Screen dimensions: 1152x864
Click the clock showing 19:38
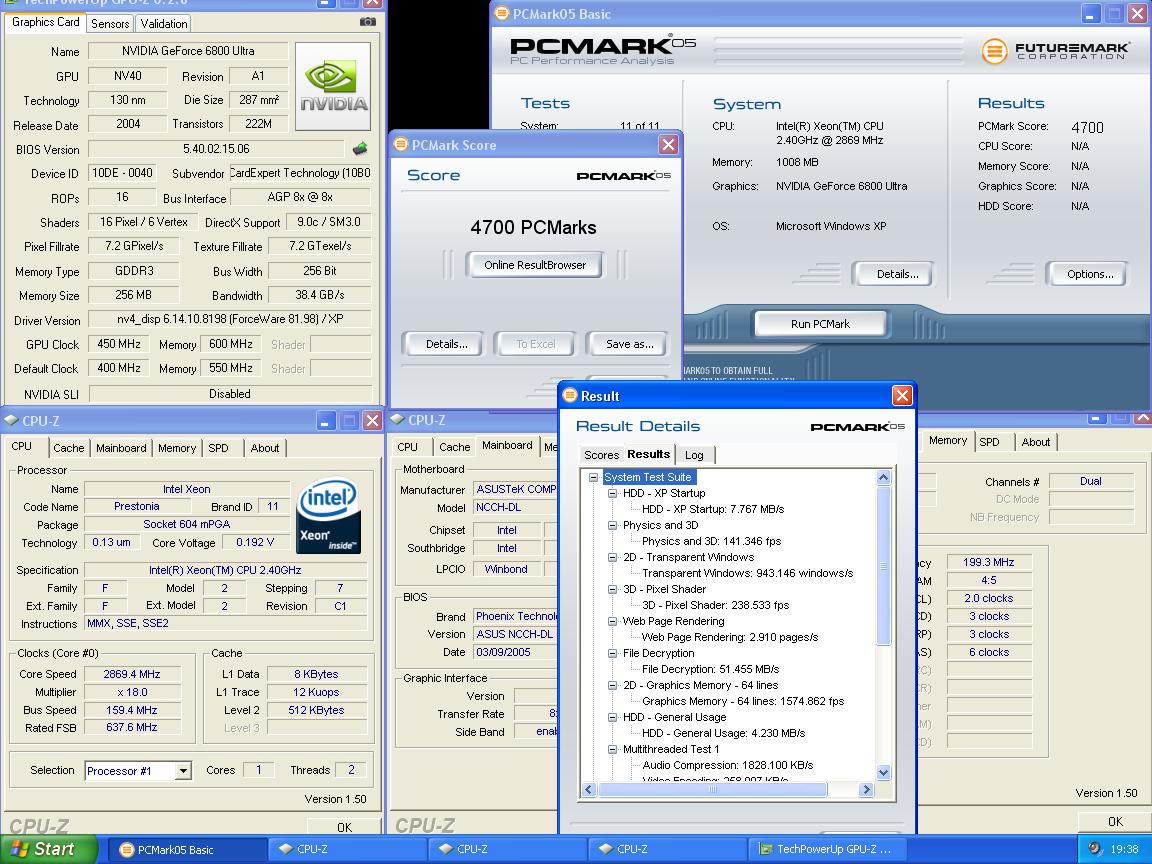1124,849
